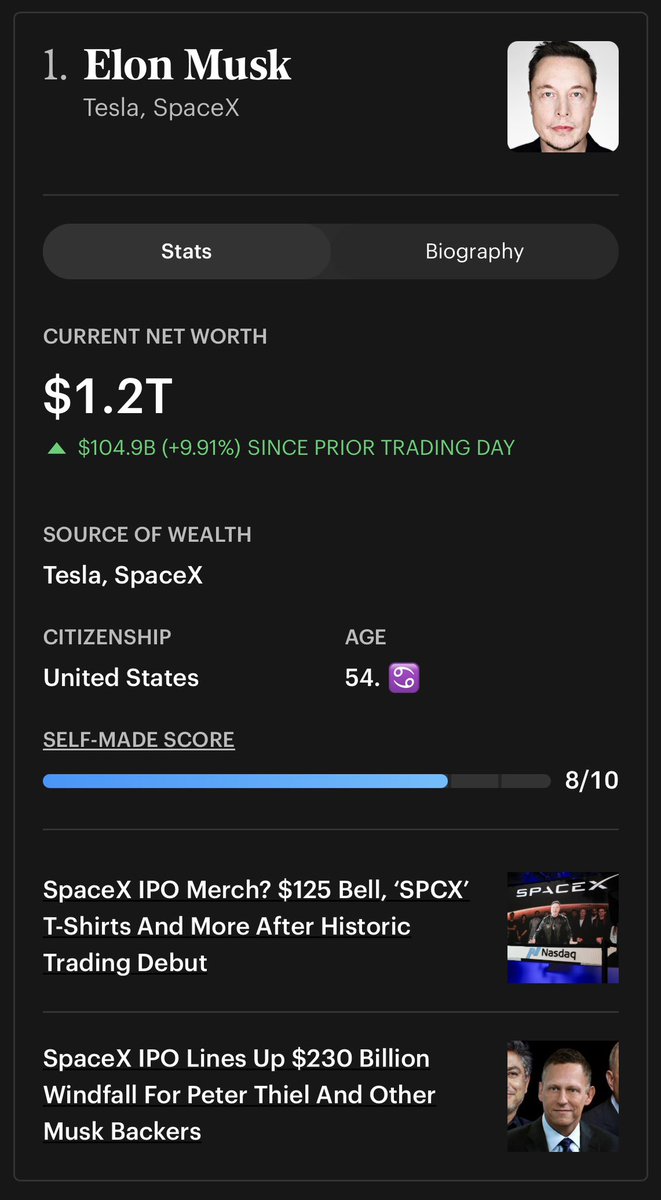
Task: Click the blue self-made score bar
Action: tap(245, 781)
